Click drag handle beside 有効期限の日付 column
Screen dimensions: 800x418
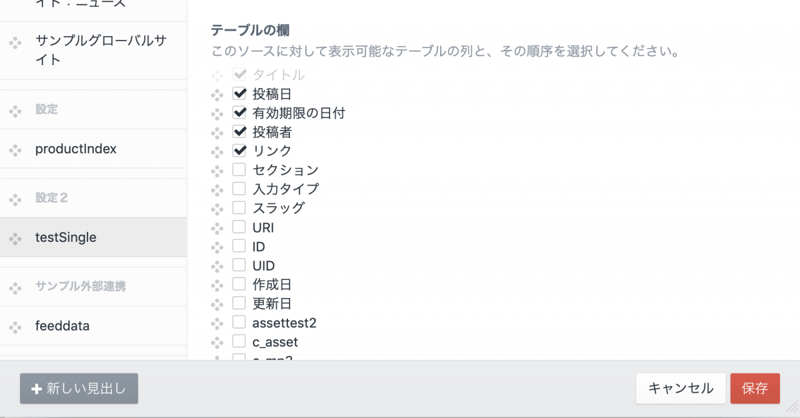(x=217, y=113)
